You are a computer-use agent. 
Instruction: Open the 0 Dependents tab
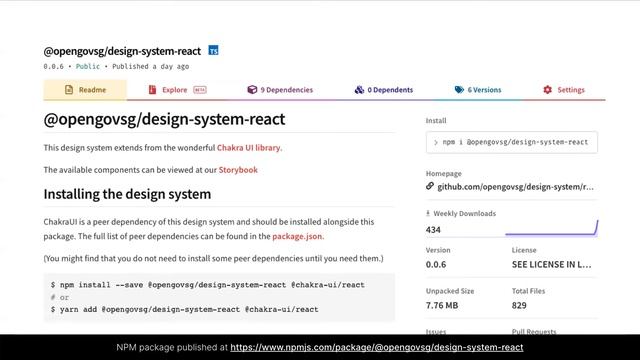click(384, 90)
